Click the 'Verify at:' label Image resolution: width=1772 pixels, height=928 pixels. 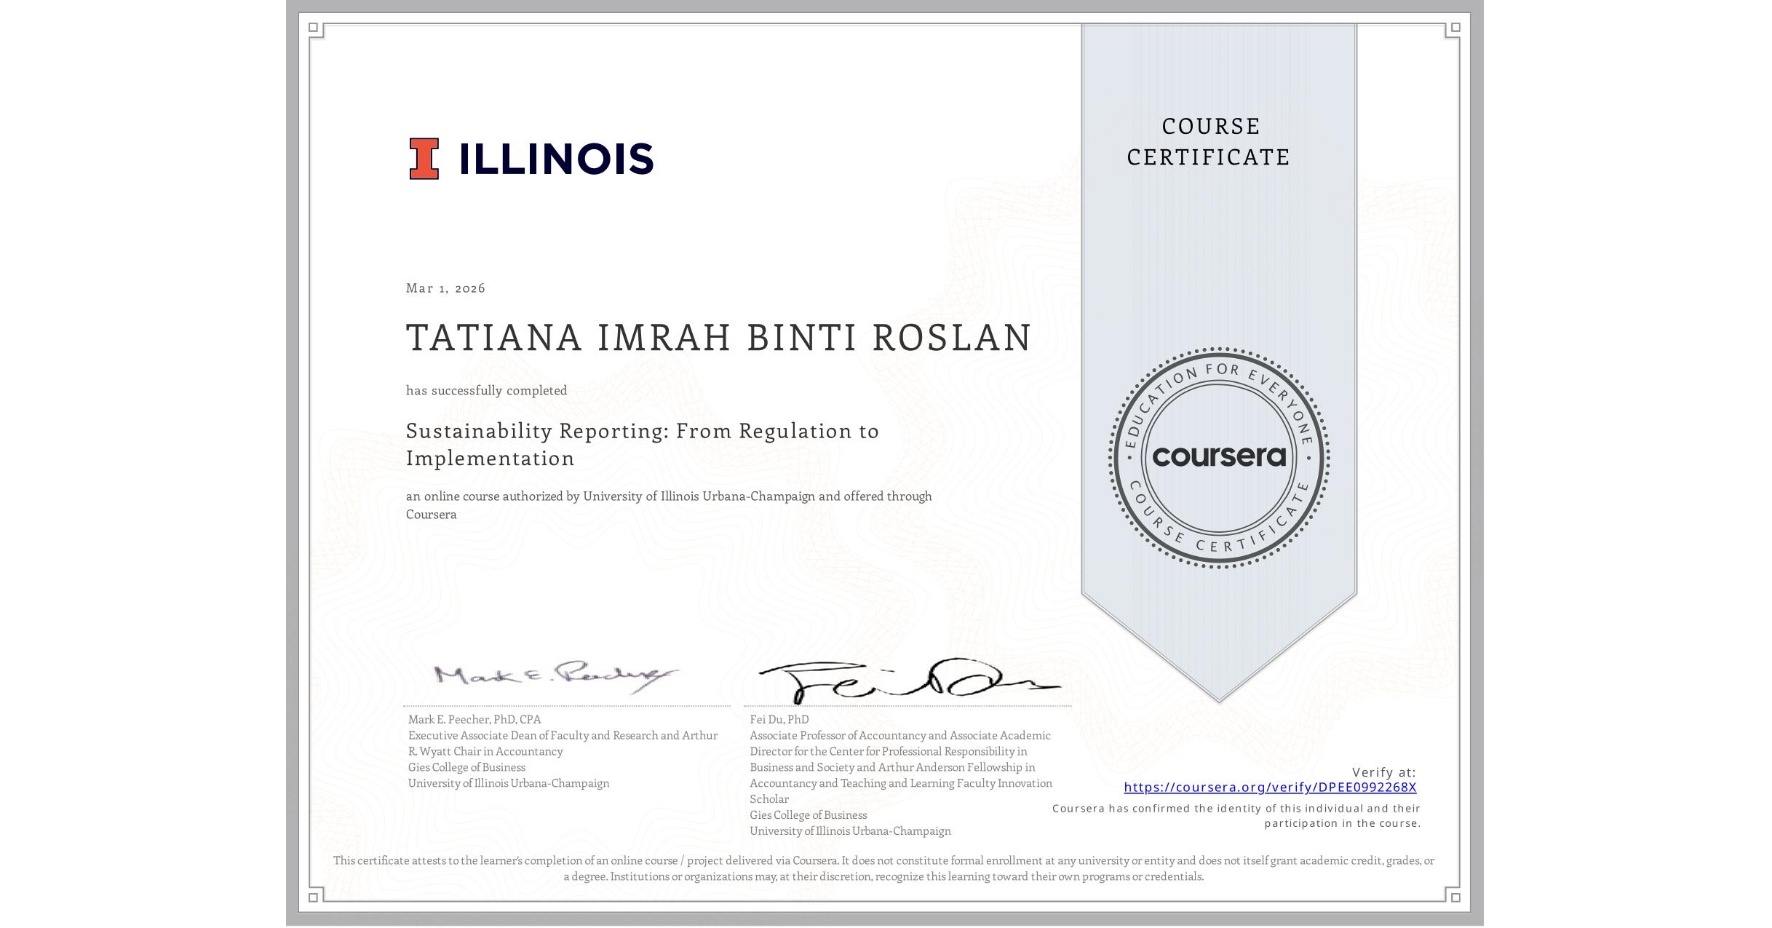(x=1384, y=772)
